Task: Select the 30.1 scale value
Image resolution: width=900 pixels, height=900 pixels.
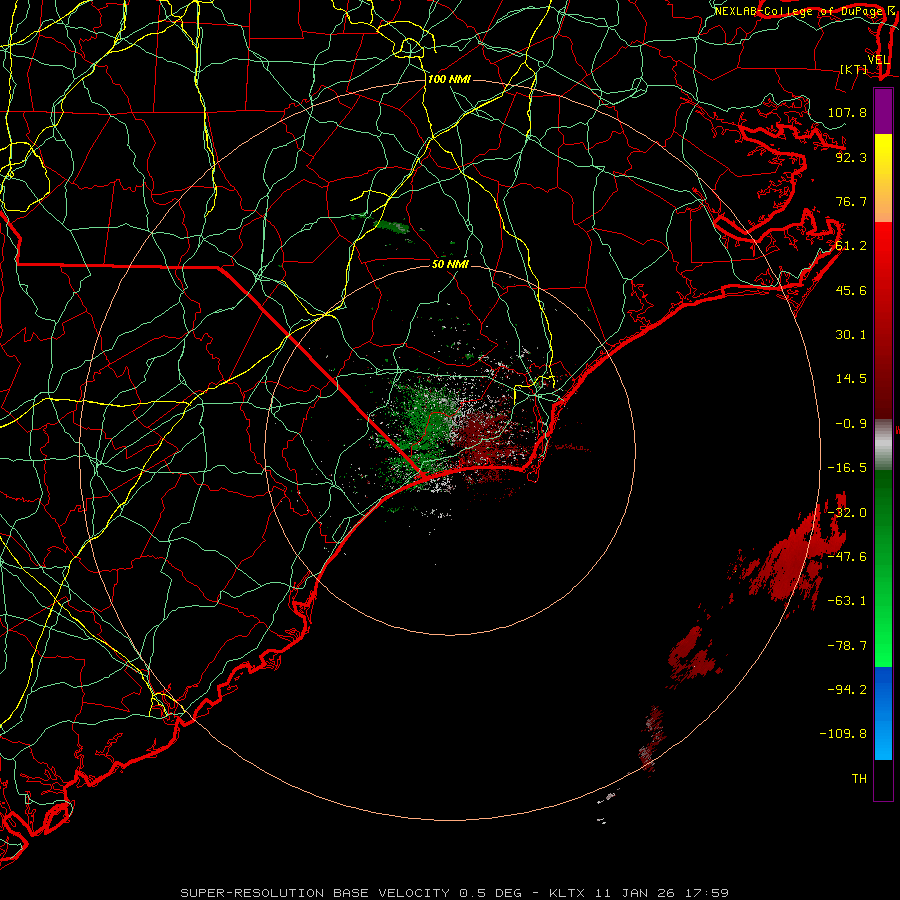Action: click(851, 335)
